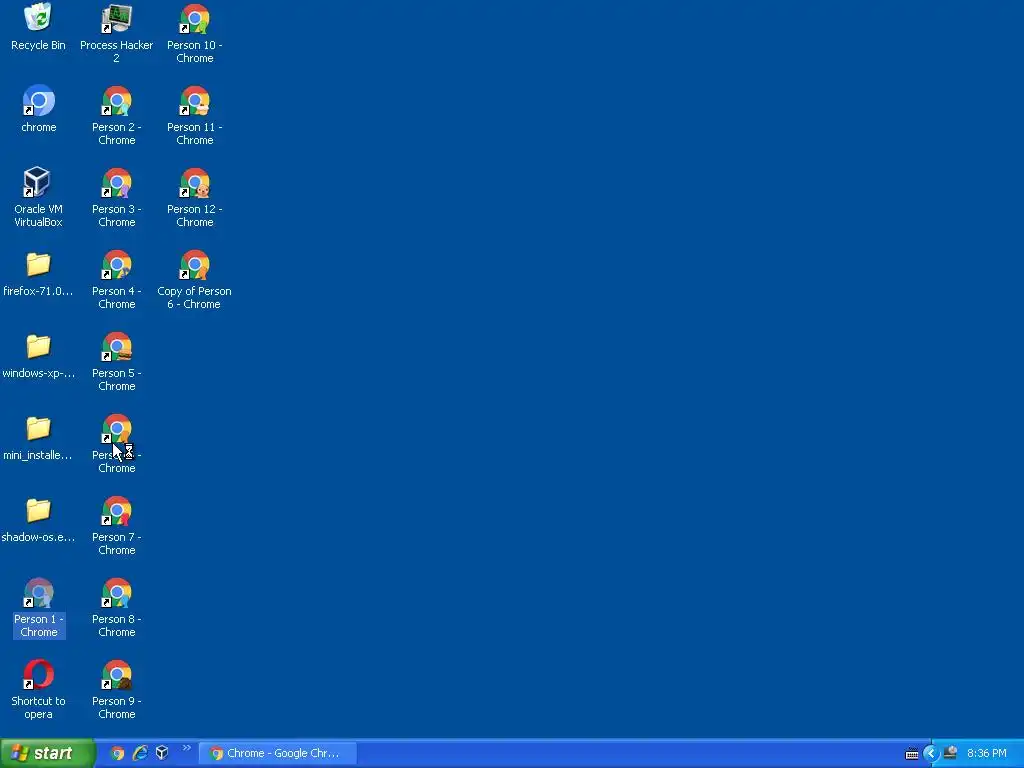The width and height of the screenshot is (1024, 768).
Task: Activate the Chrome - Google Chrome taskbar button
Action: 278,753
